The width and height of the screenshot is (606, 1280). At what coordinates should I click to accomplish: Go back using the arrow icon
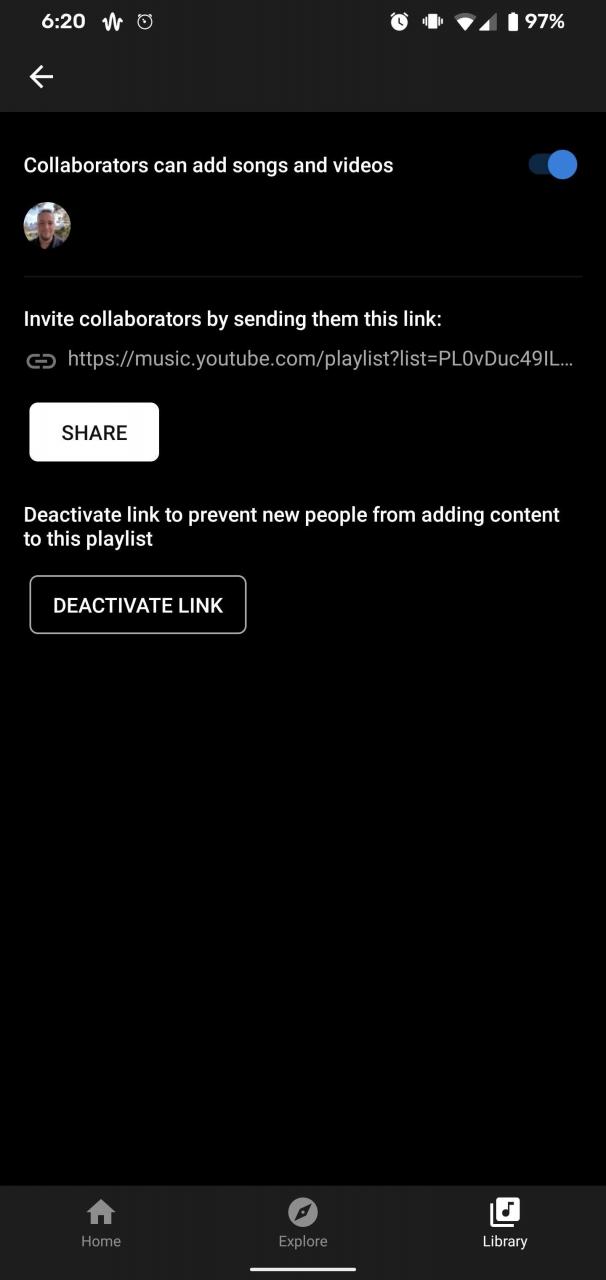pos(41,76)
